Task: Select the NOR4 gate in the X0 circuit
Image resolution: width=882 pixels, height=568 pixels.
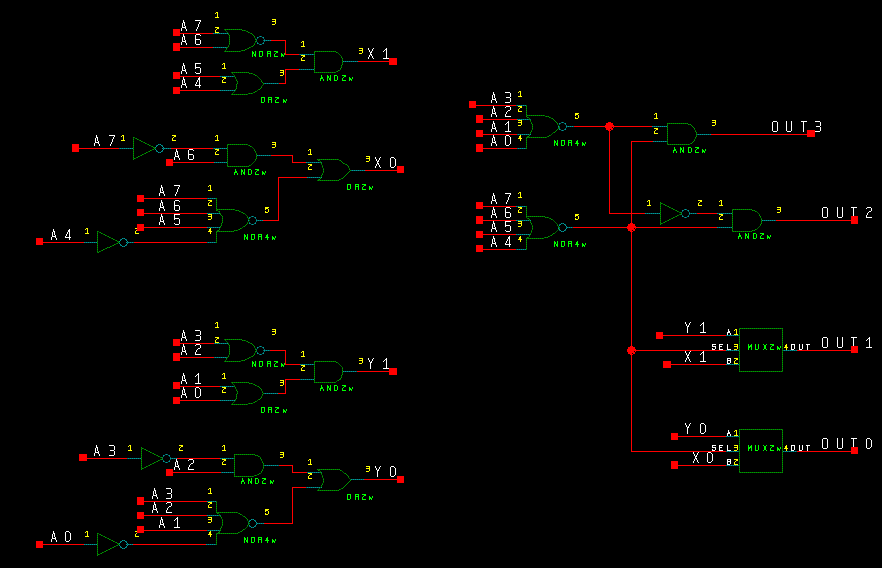Action: point(236,220)
